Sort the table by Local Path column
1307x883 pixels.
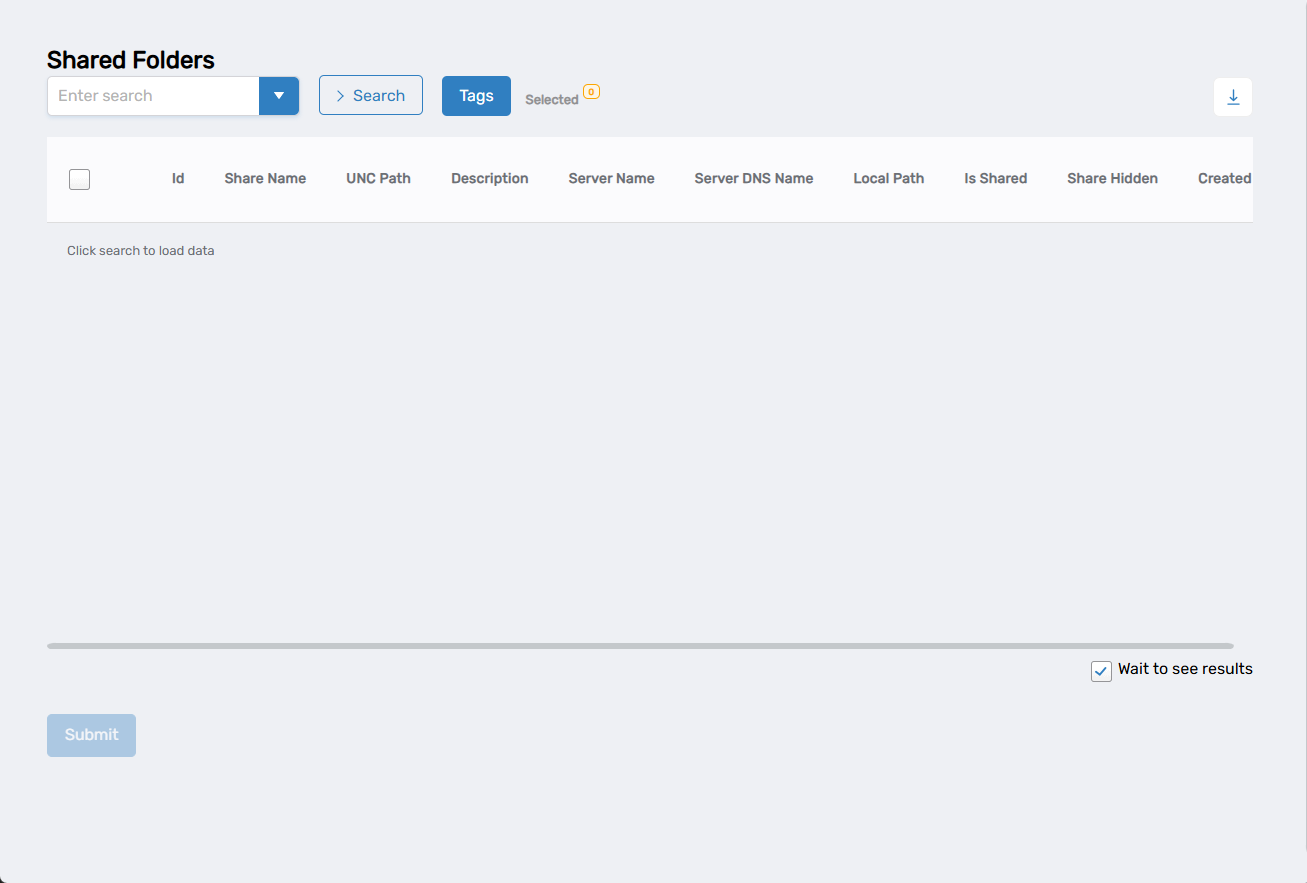[x=888, y=178]
